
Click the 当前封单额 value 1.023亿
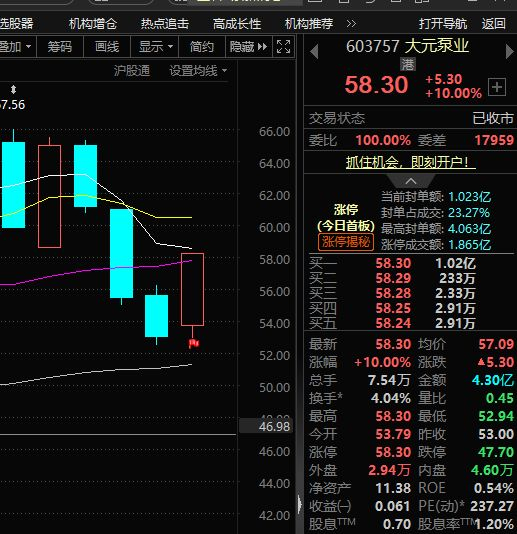click(470, 197)
